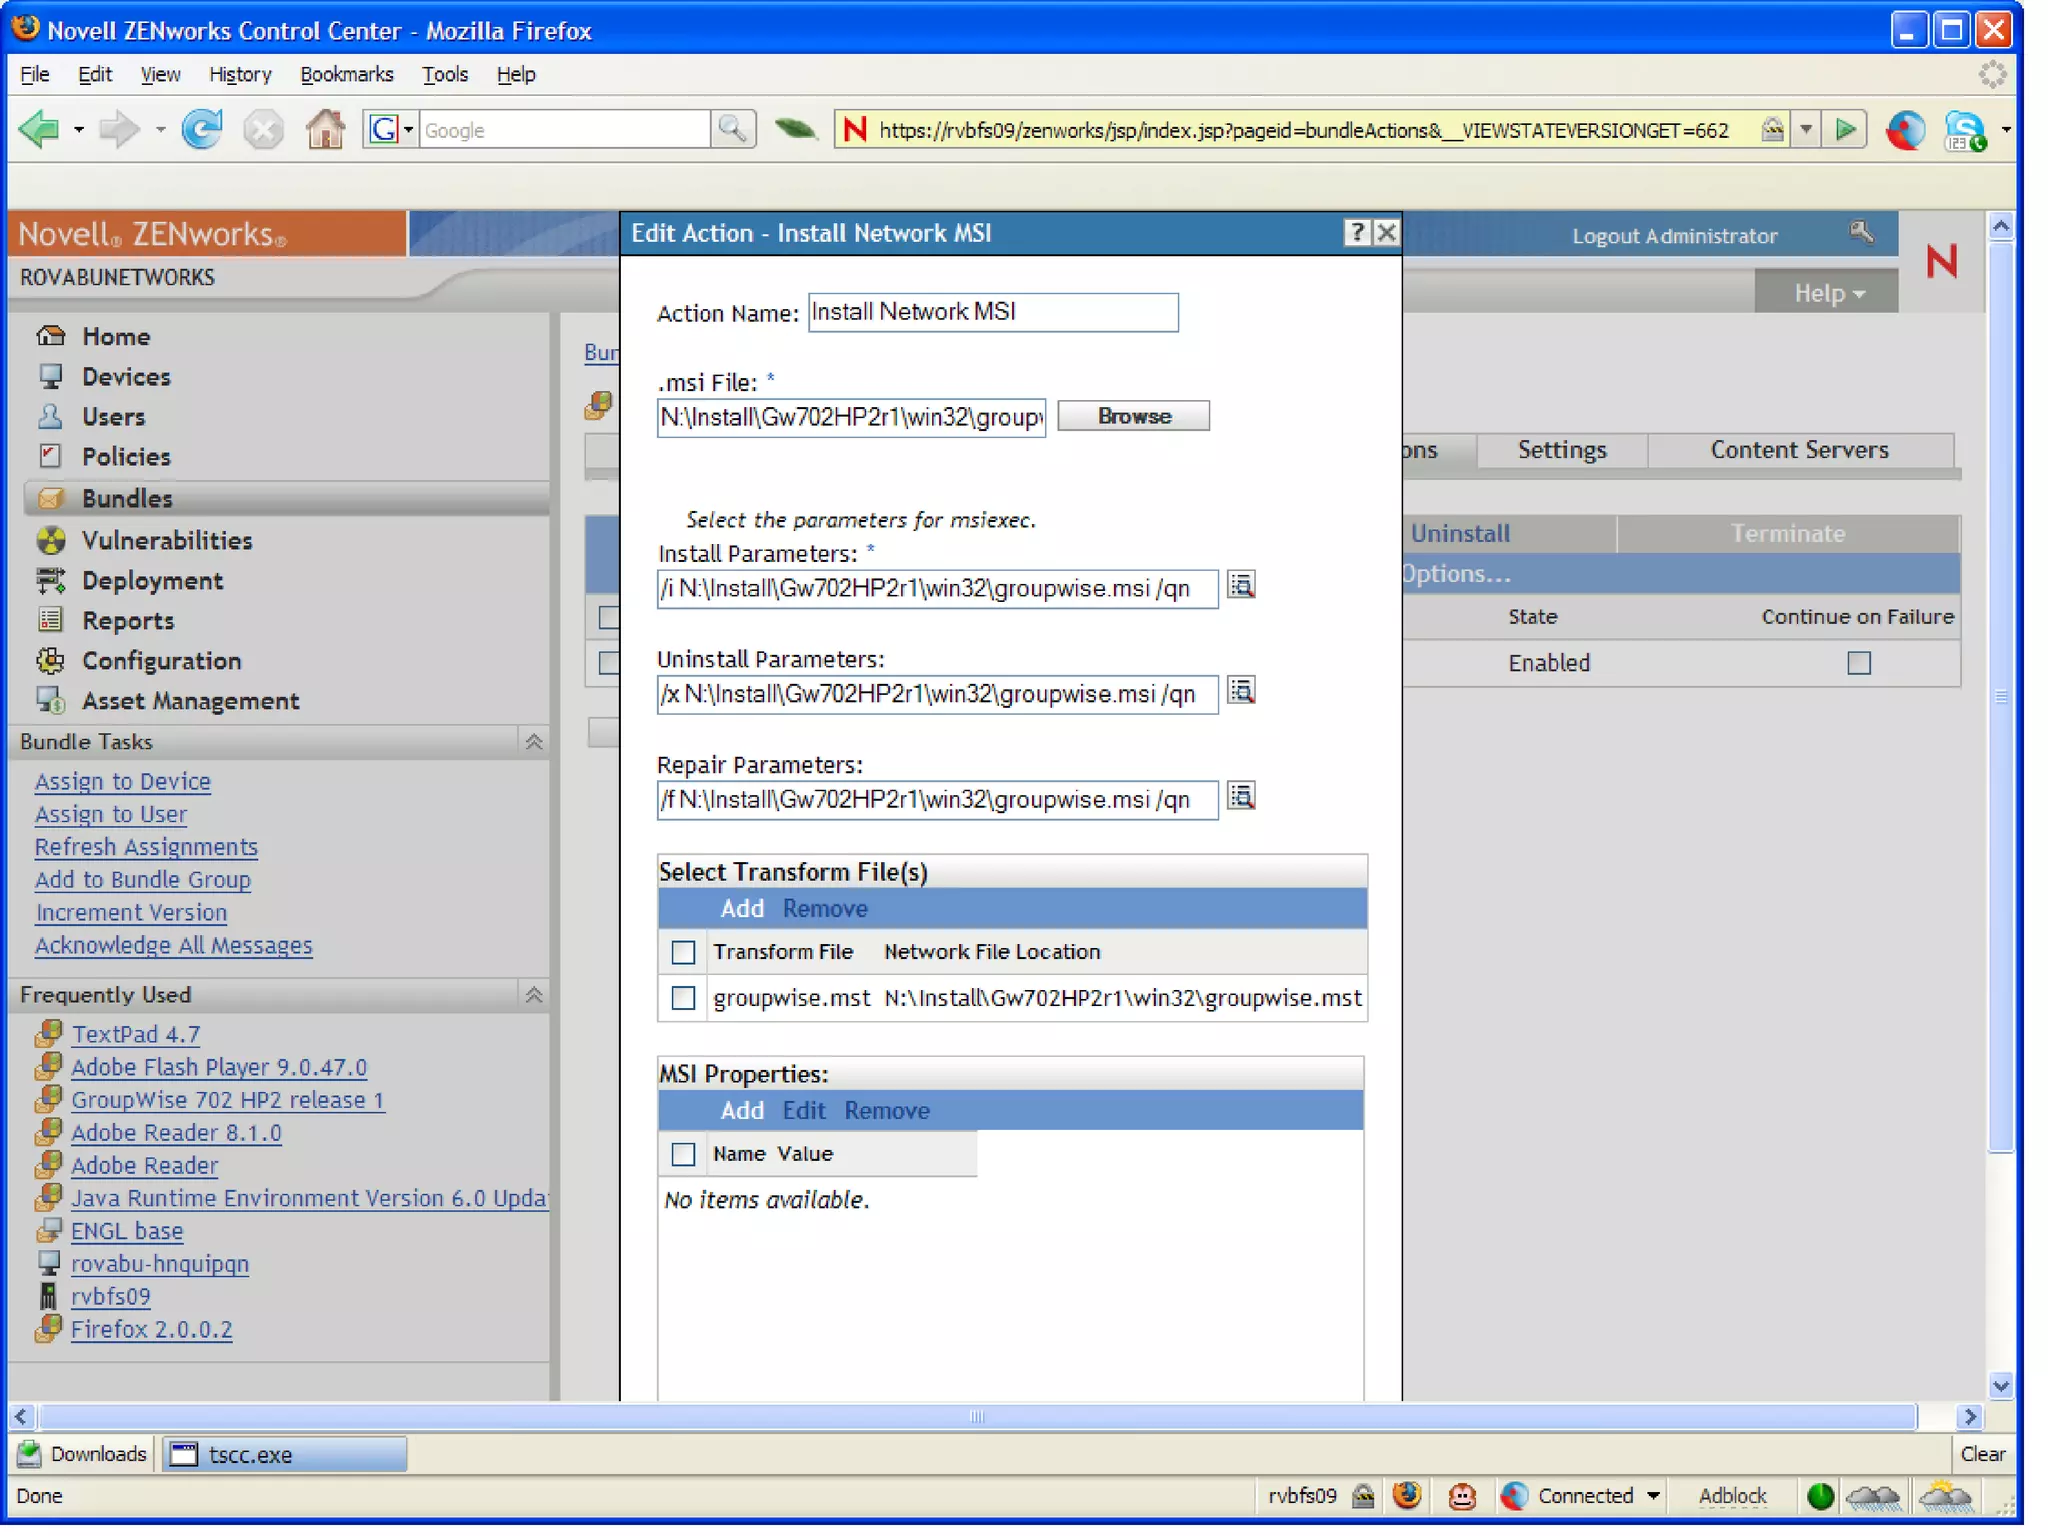Viewport: 2048px width, 1536px height.
Task: Click the Firefox home page icon
Action: pos(325,130)
